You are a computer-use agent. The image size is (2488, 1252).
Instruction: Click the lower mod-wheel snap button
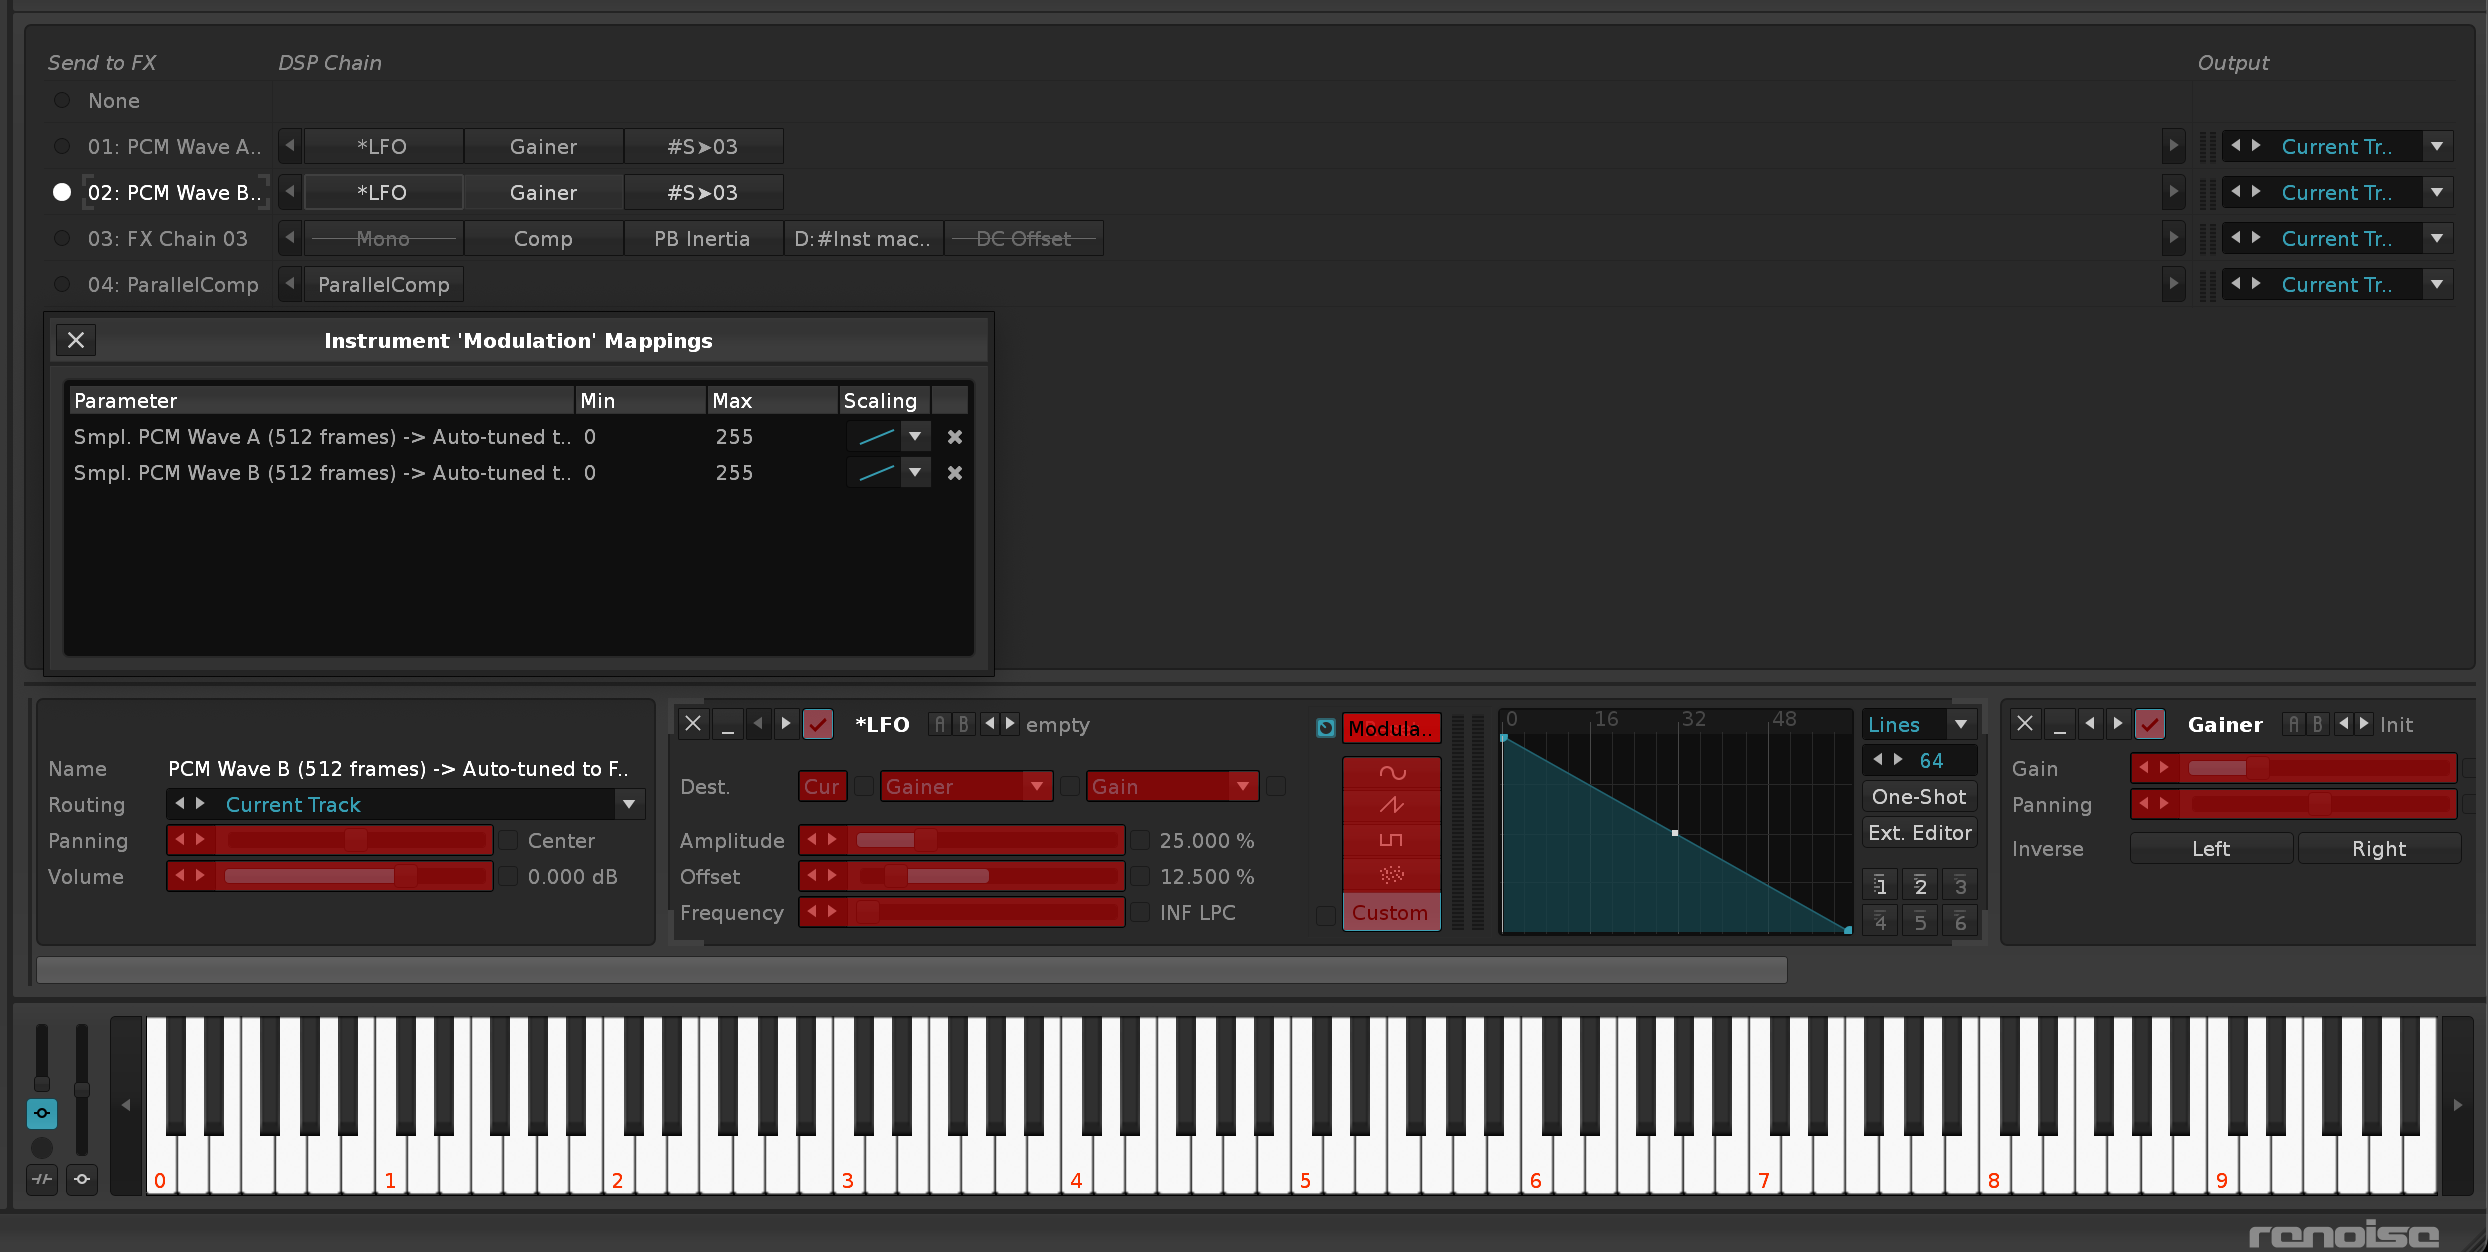[x=82, y=1179]
